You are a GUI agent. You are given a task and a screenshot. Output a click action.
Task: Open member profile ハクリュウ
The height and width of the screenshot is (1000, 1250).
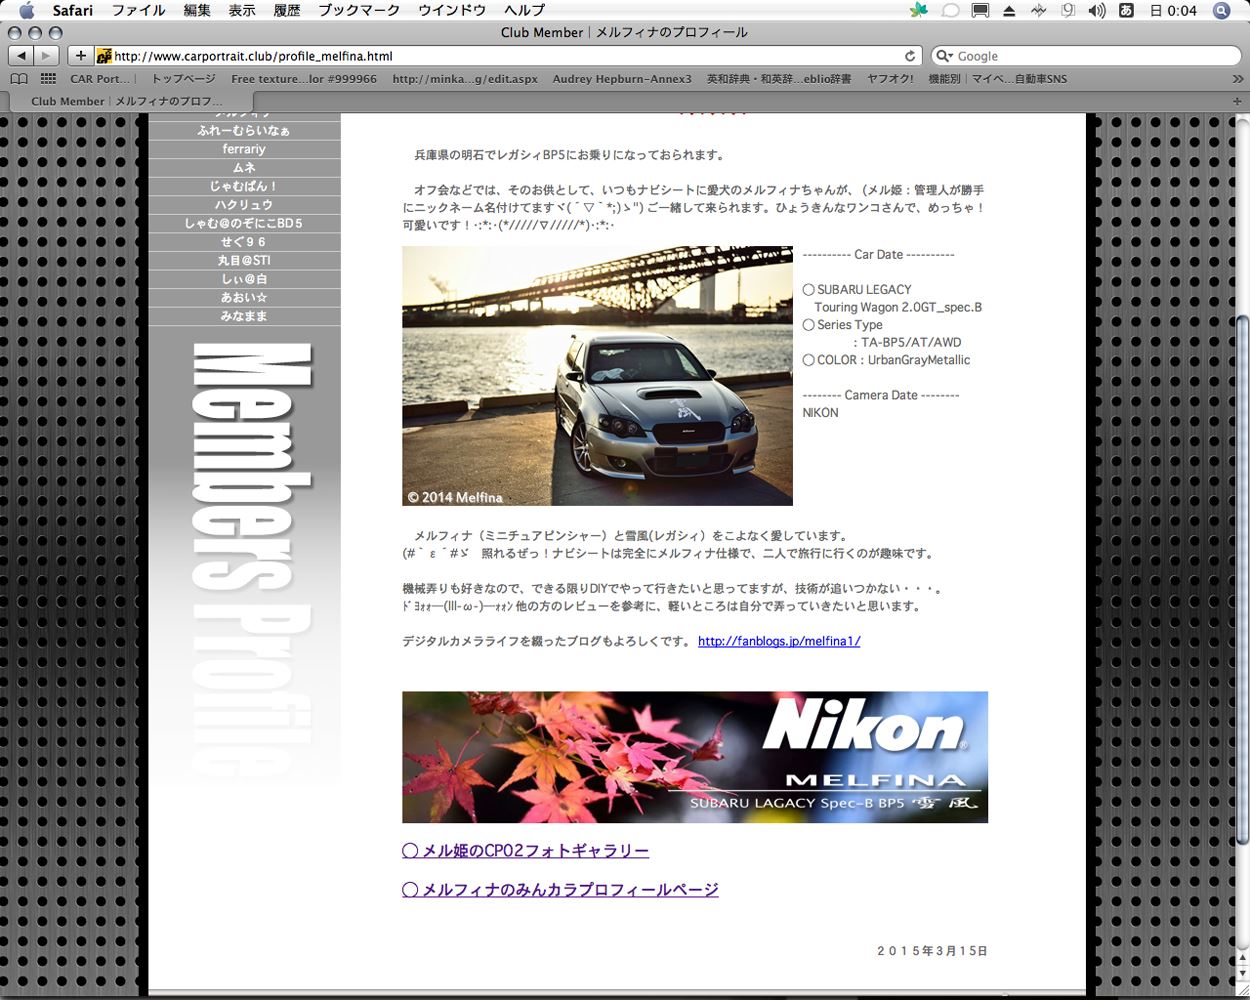pyautogui.click(x=244, y=205)
